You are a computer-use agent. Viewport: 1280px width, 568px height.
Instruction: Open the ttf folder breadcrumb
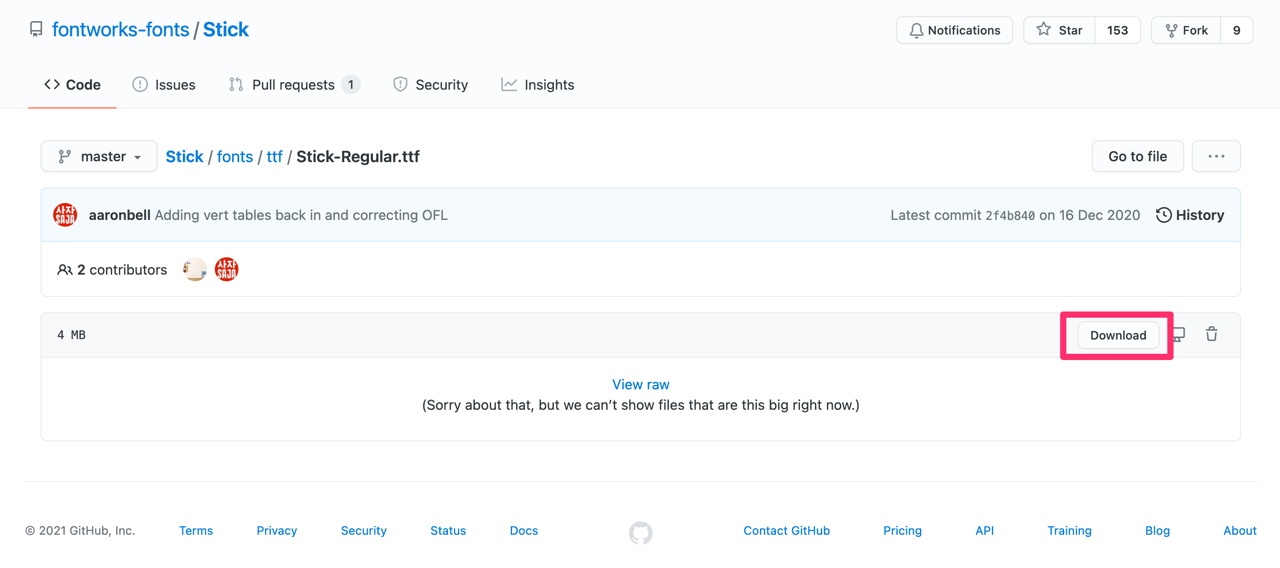[x=274, y=156]
